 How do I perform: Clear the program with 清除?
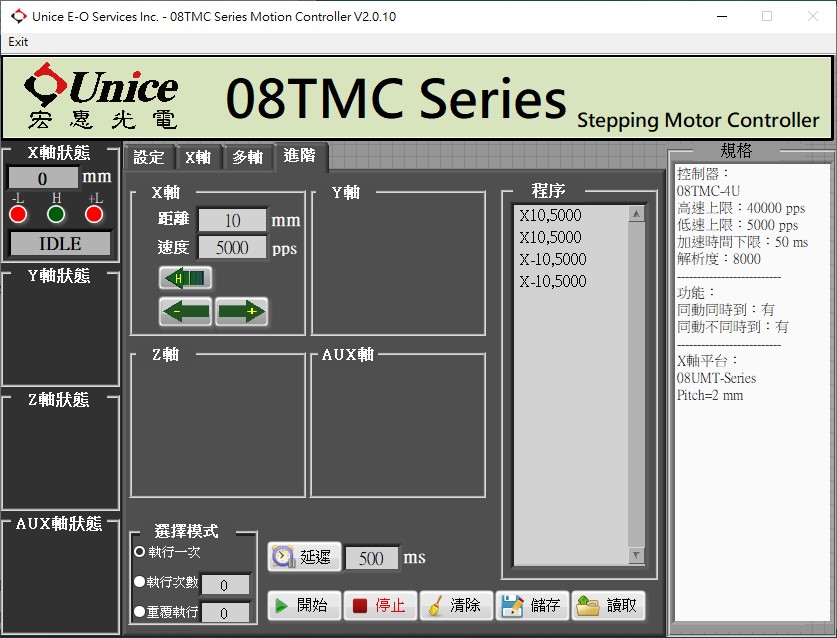(x=456, y=605)
